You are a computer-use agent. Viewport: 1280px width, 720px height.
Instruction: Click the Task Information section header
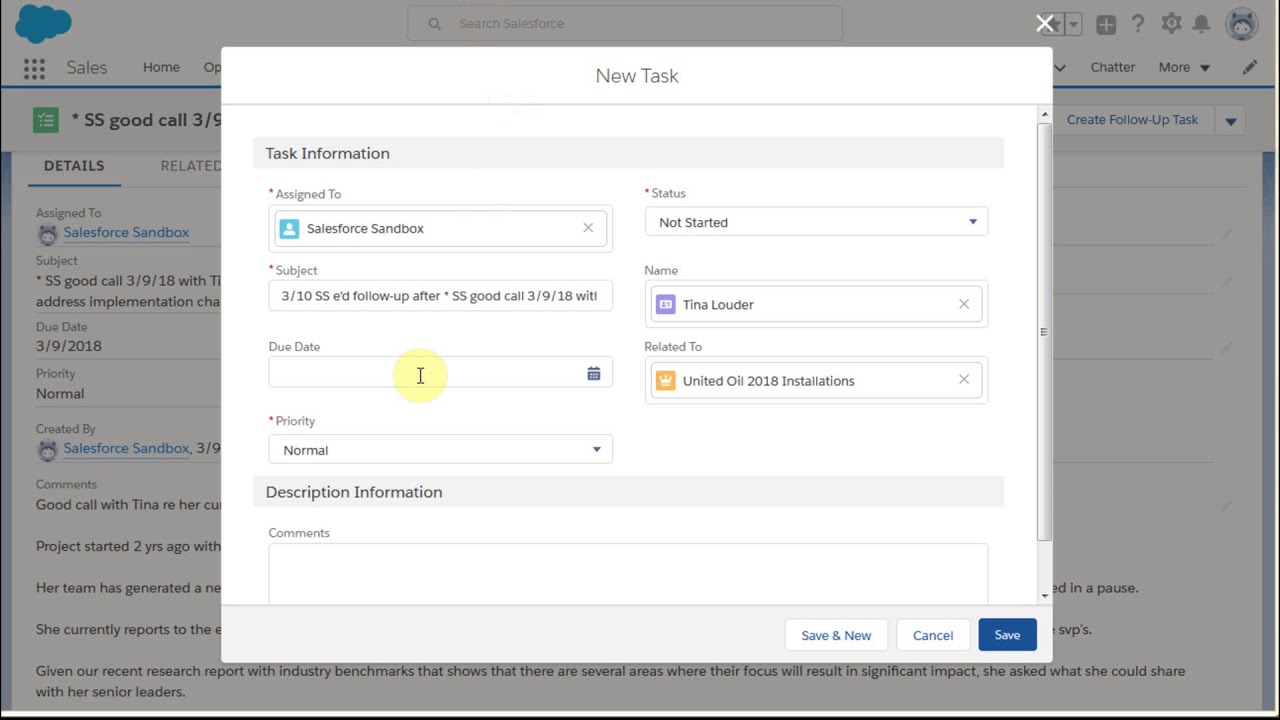[x=628, y=153]
